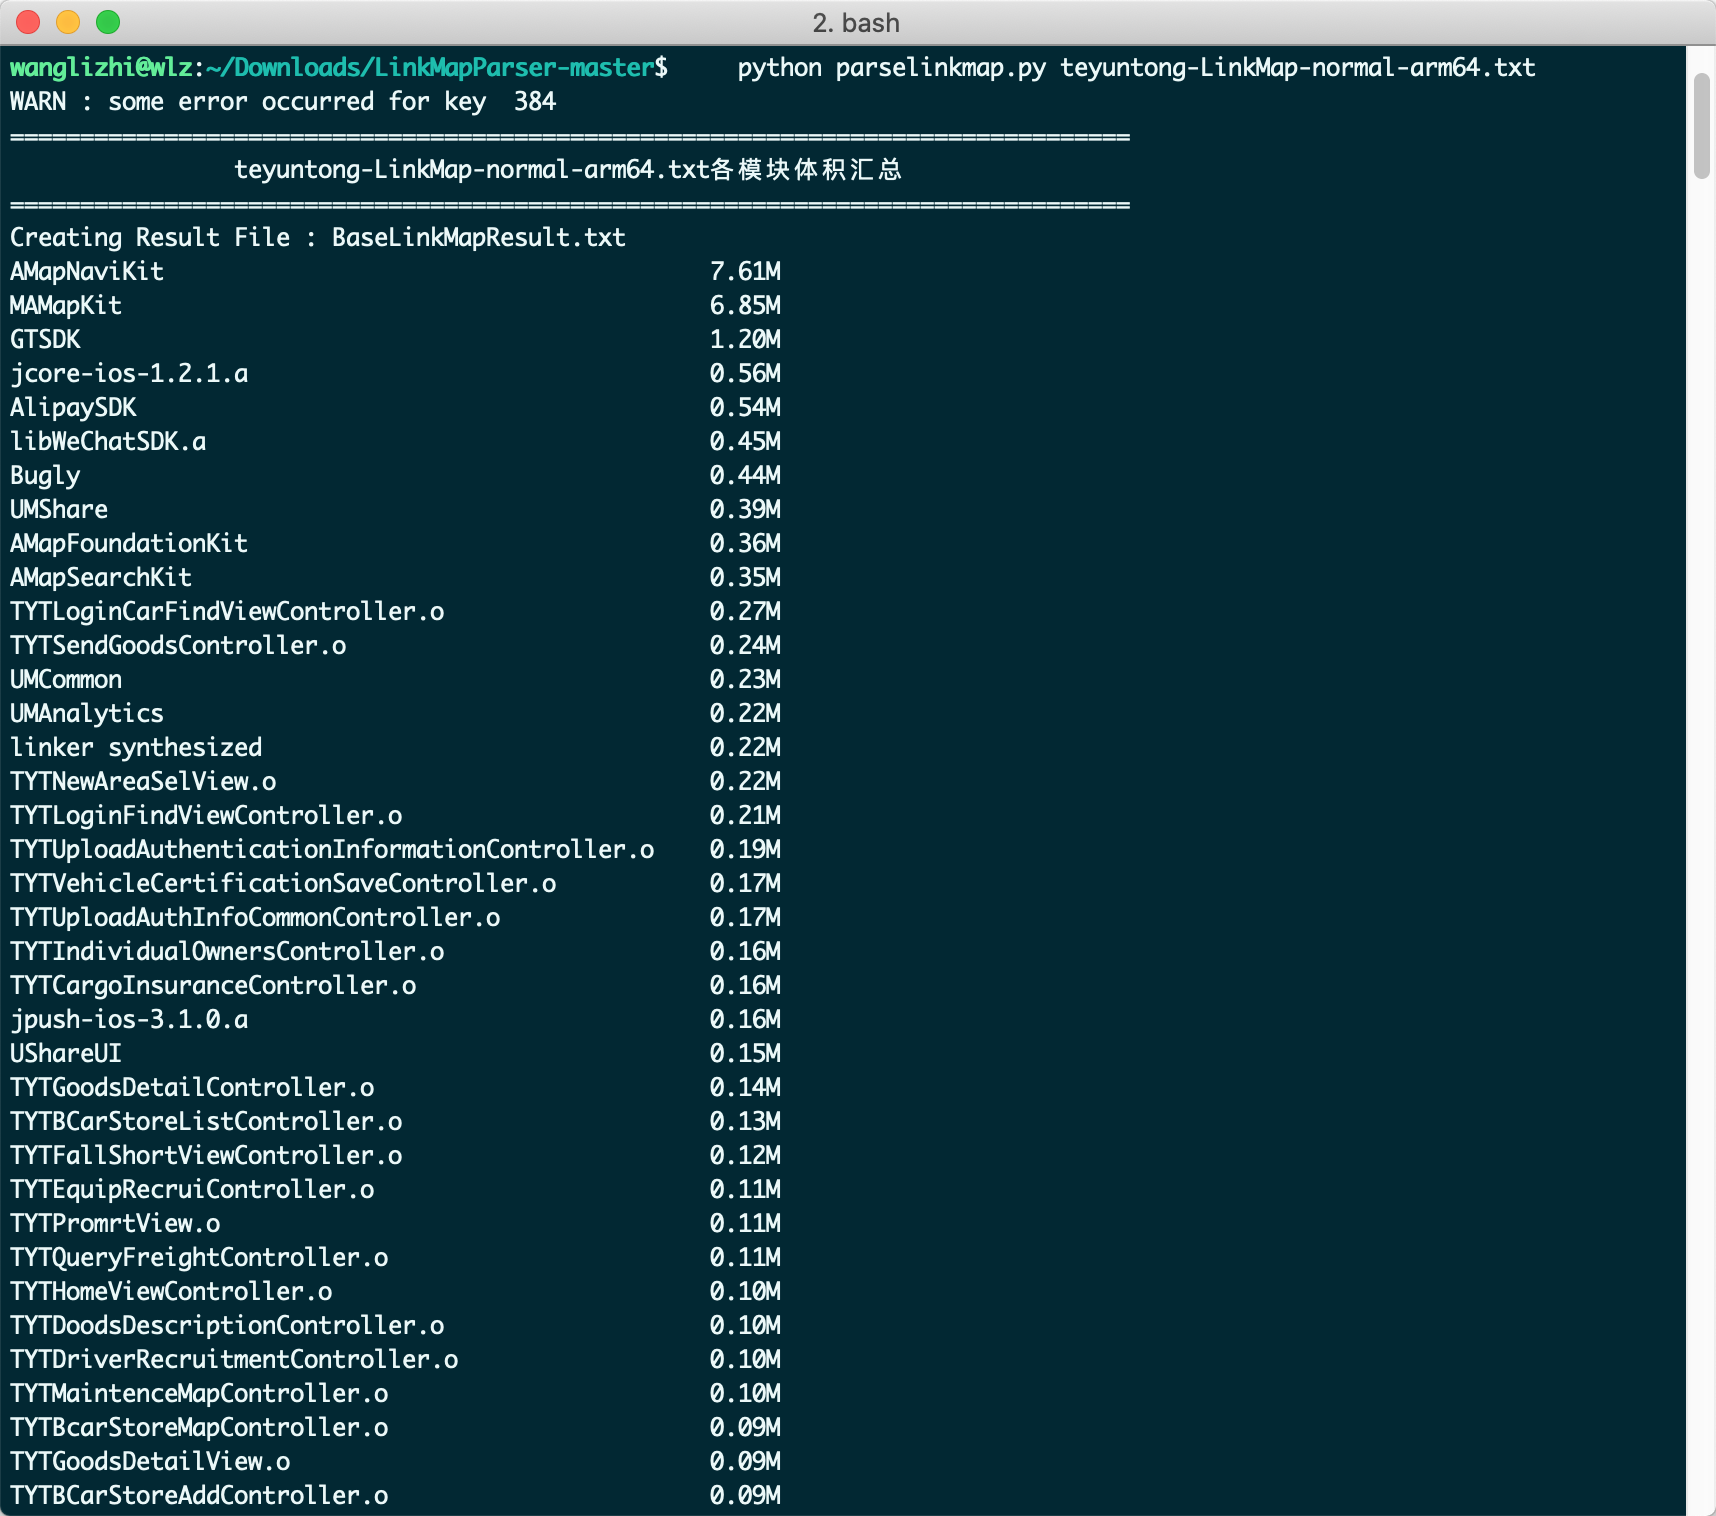
Task: Click the vertical scrollbar thumb
Action: (1701, 126)
